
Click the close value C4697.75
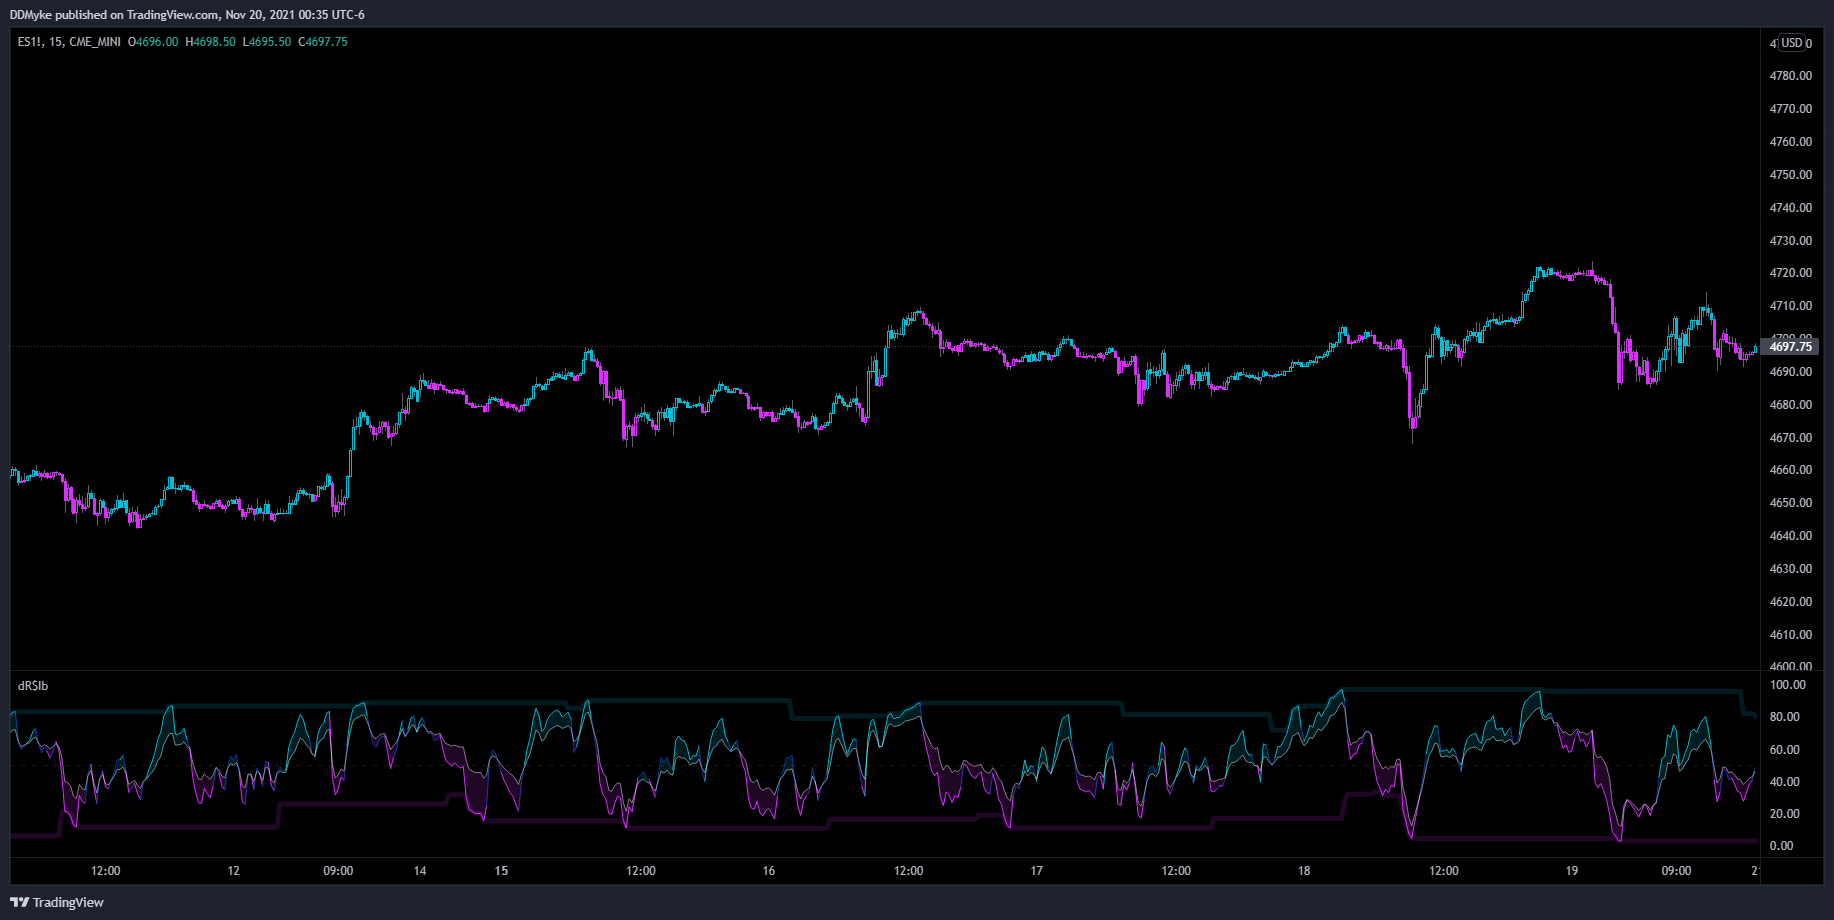click(x=323, y=42)
